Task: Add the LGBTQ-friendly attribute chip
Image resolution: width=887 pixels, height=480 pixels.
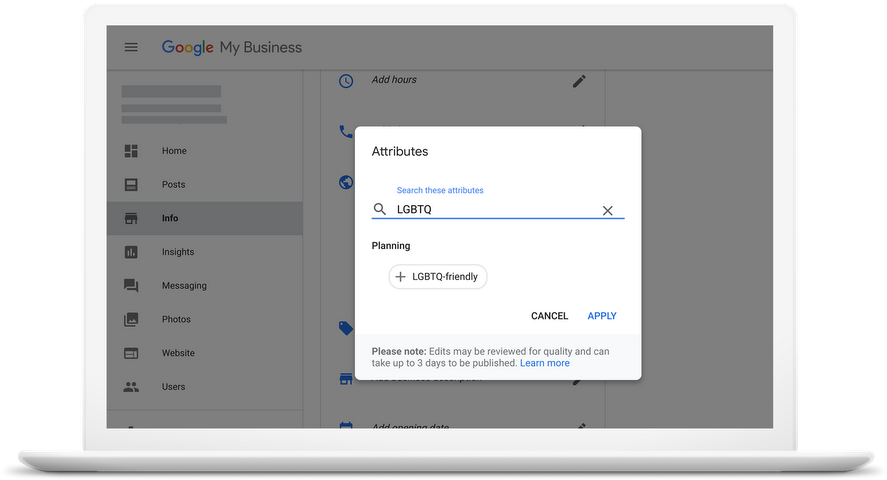Action: click(x=438, y=277)
